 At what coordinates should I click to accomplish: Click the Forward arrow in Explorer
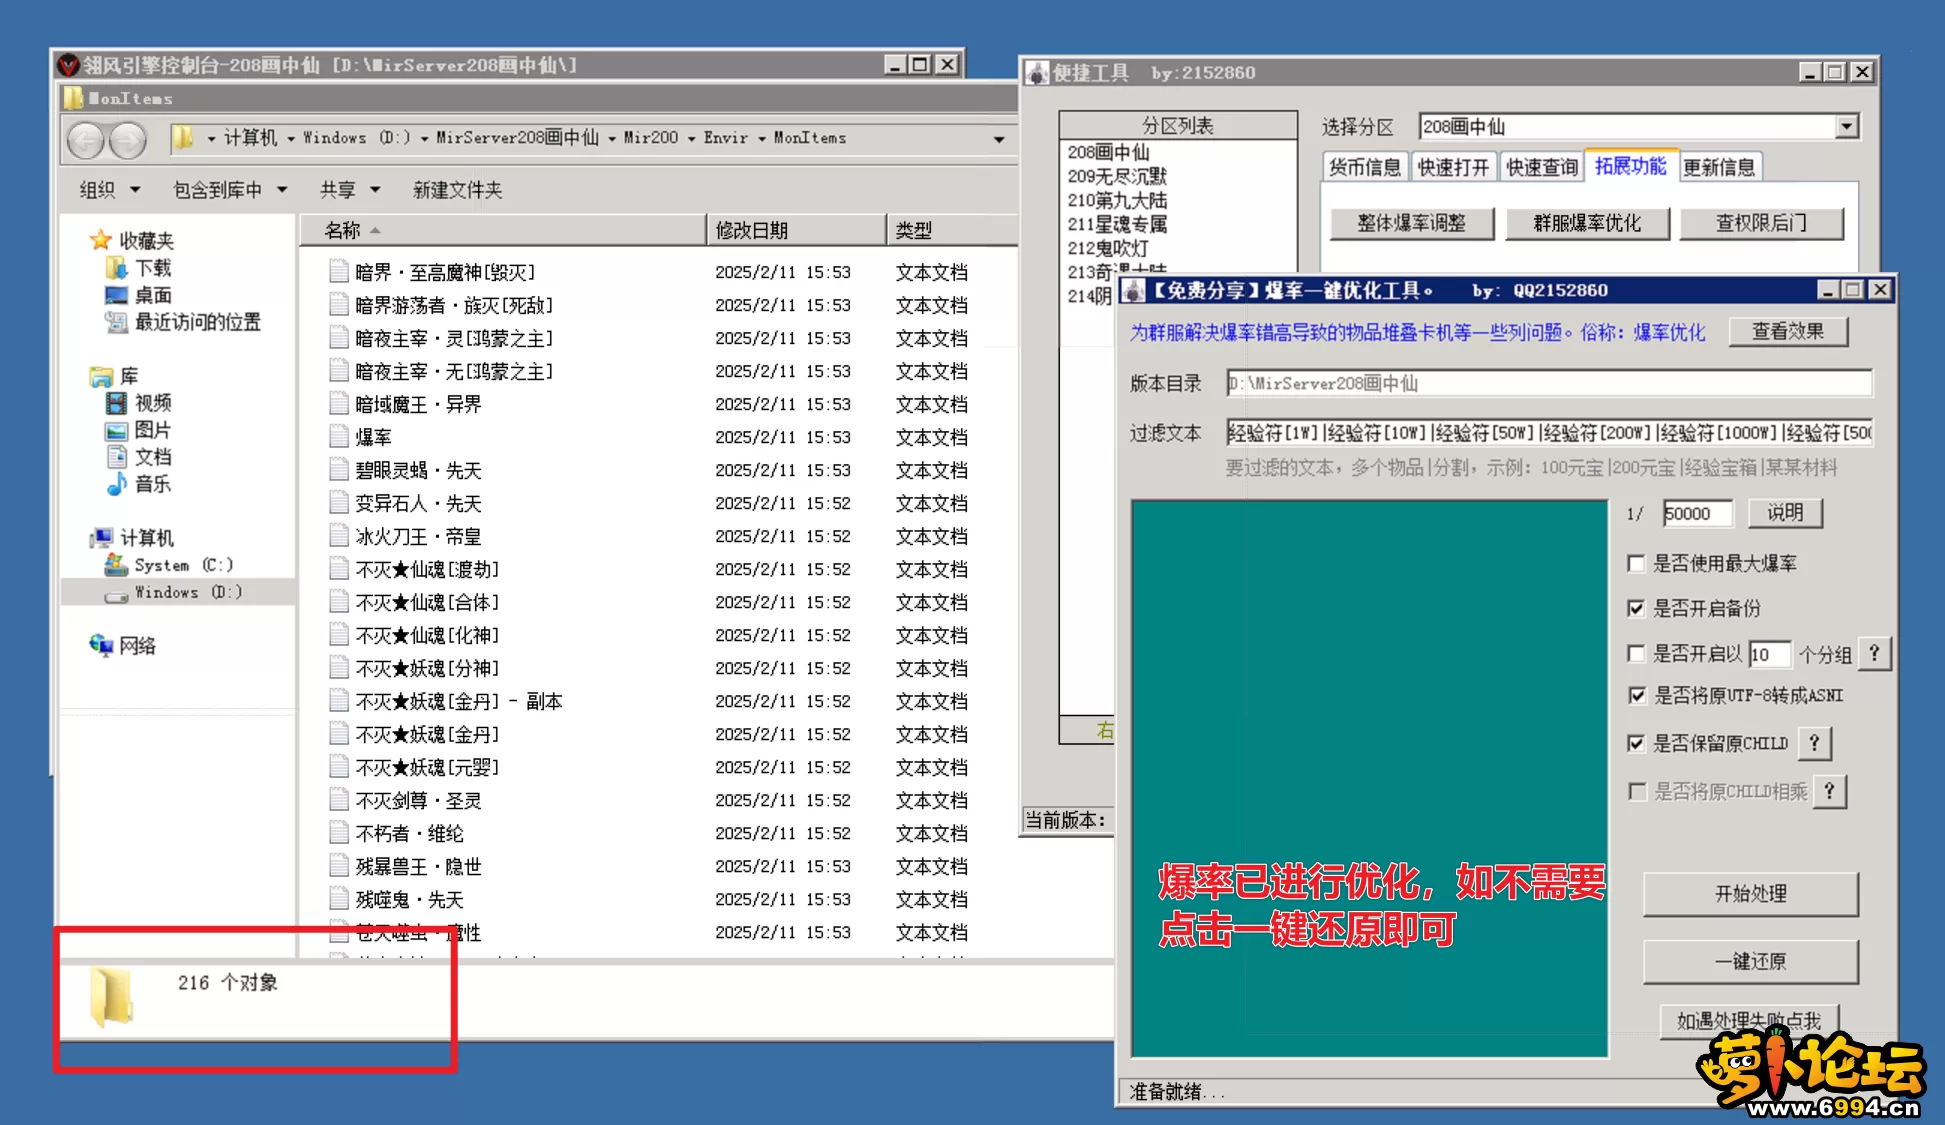(x=128, y=139)
